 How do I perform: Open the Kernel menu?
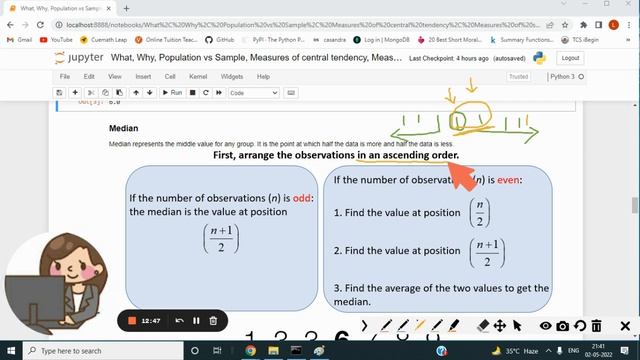(x=198, y=76)
